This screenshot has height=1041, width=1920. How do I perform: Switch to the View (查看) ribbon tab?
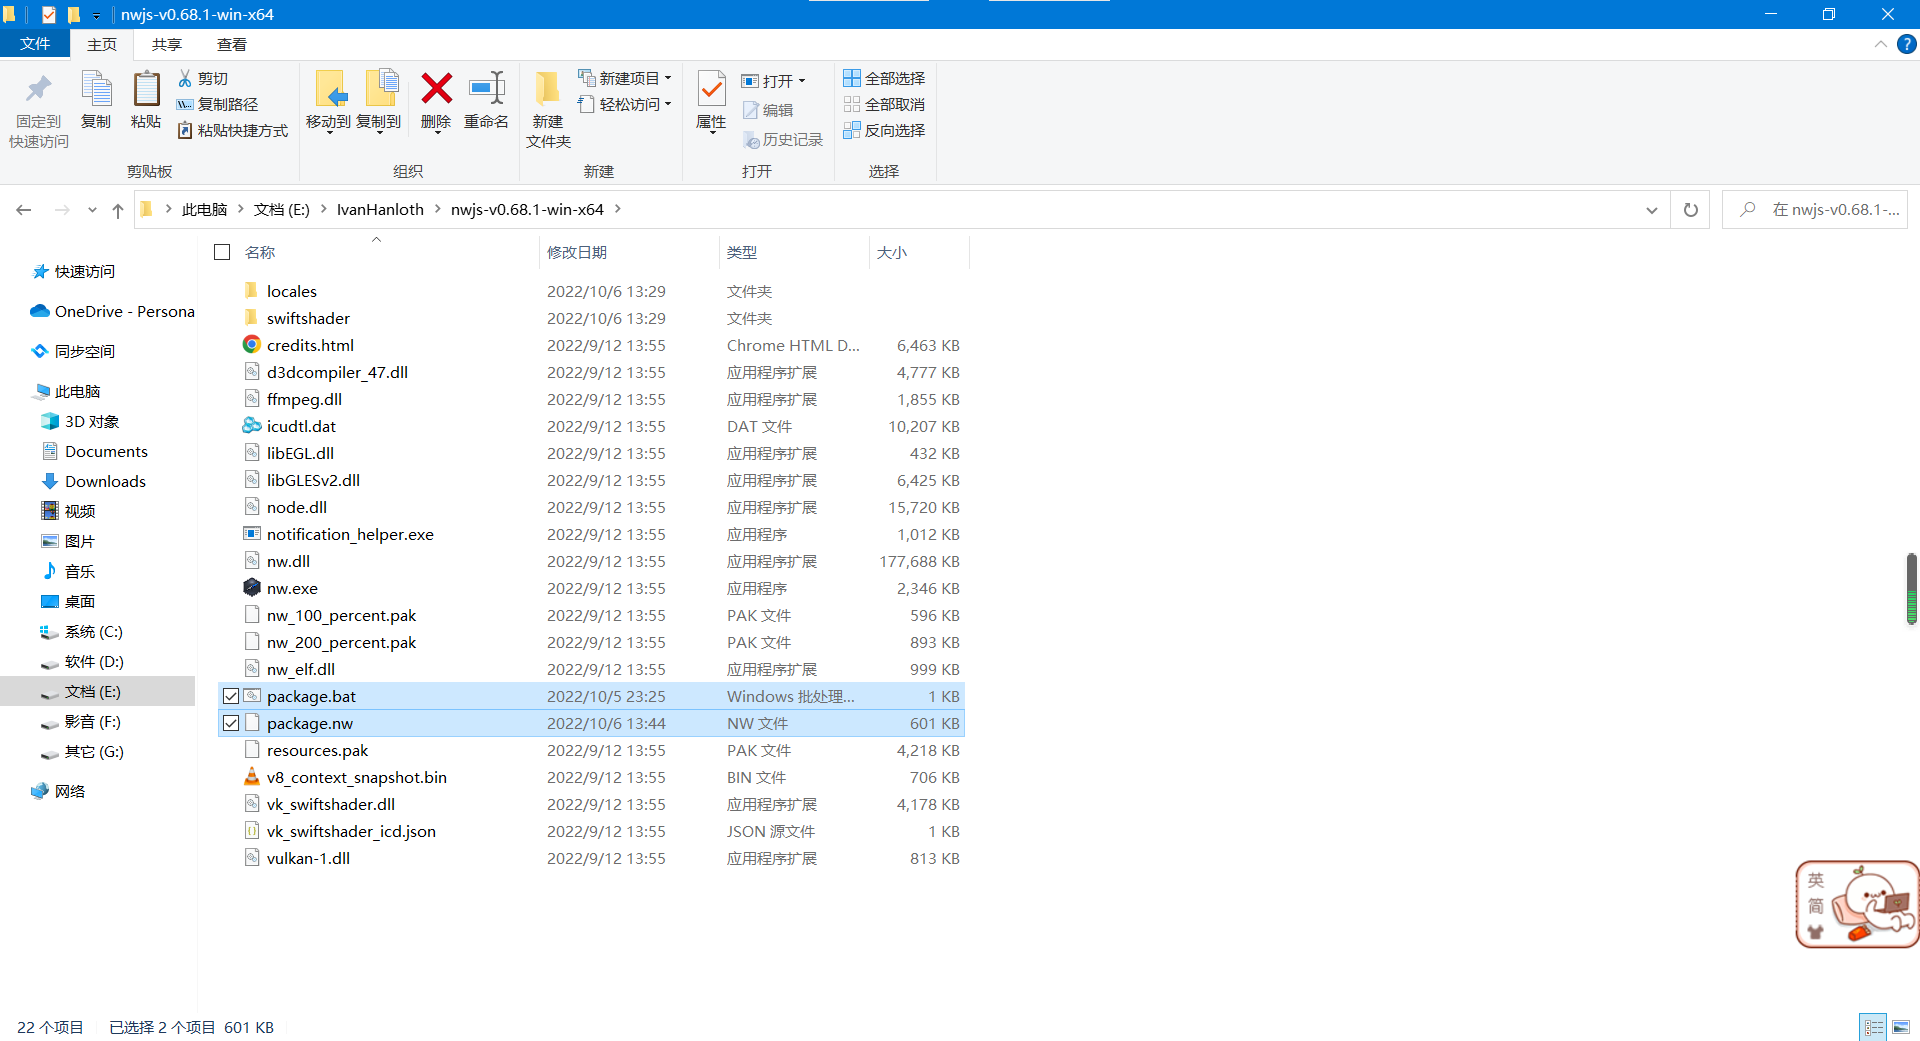(231, 44)
